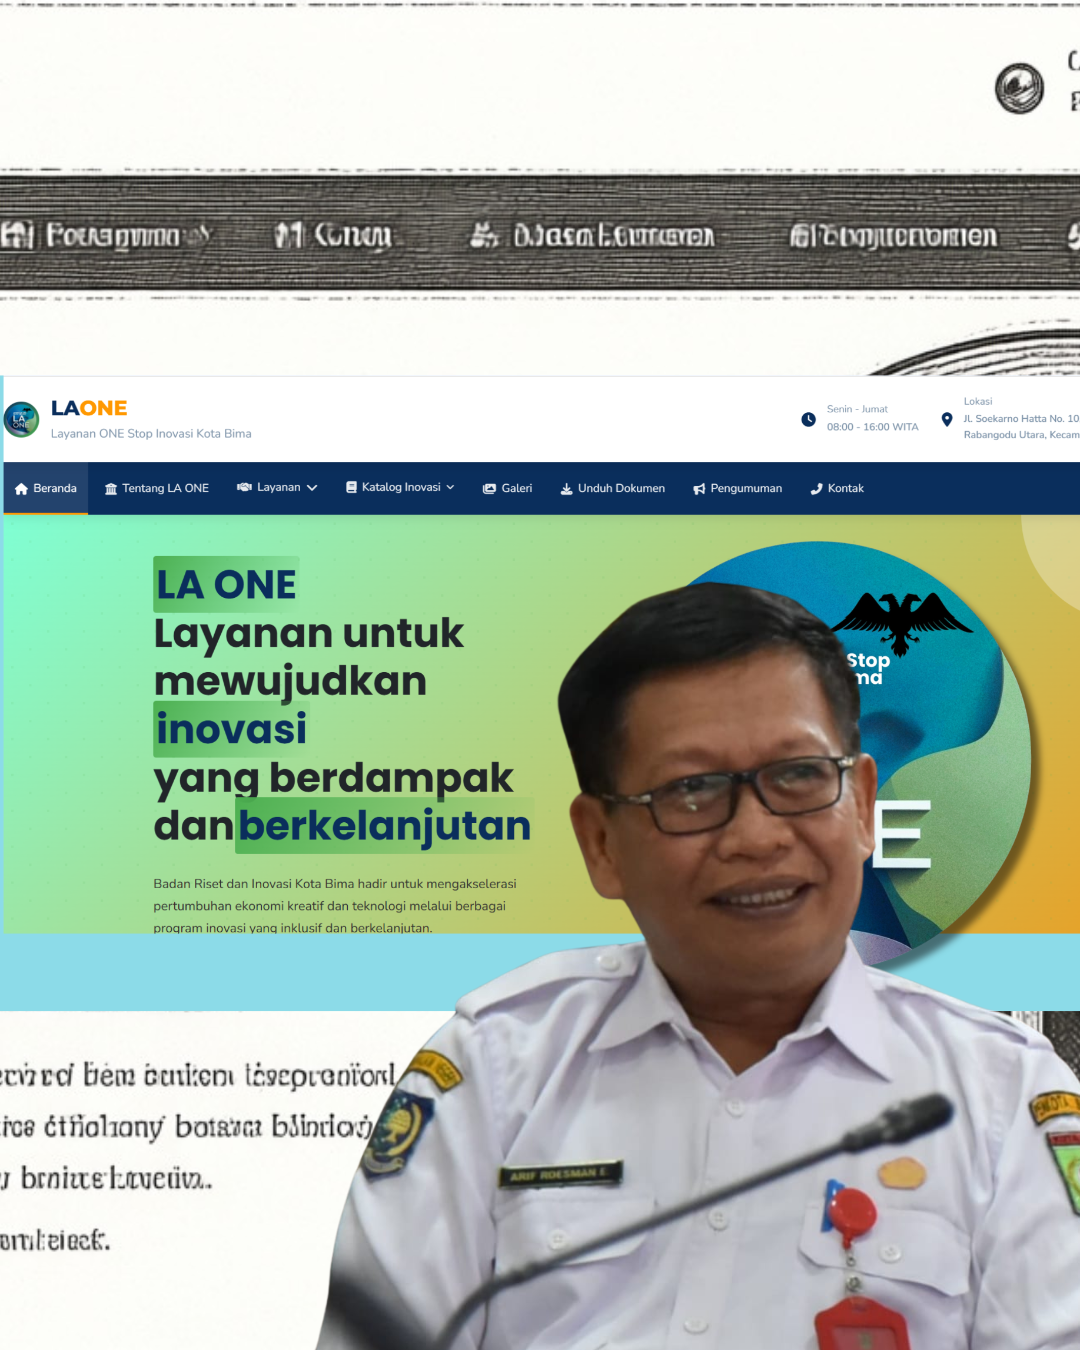Click the images icon beside Galeri
Image resolution: width=1080 pixels, height=1350 pixels.
(x=489, y=489)
